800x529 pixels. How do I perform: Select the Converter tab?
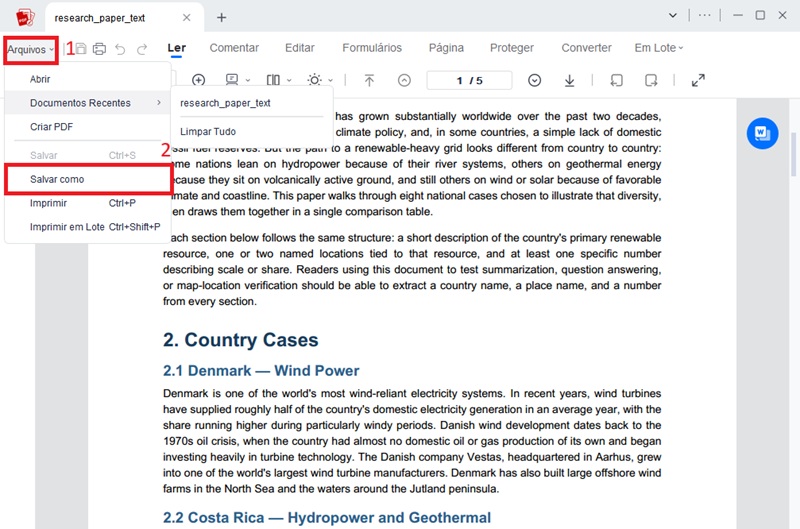tap(586, 48)
